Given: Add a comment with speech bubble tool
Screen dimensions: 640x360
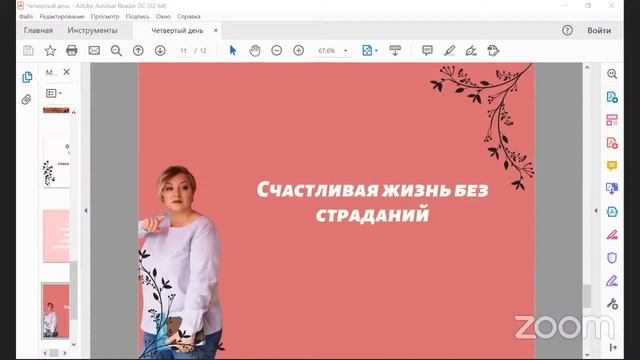Looking at the screenshot, I should click(427, 51).
